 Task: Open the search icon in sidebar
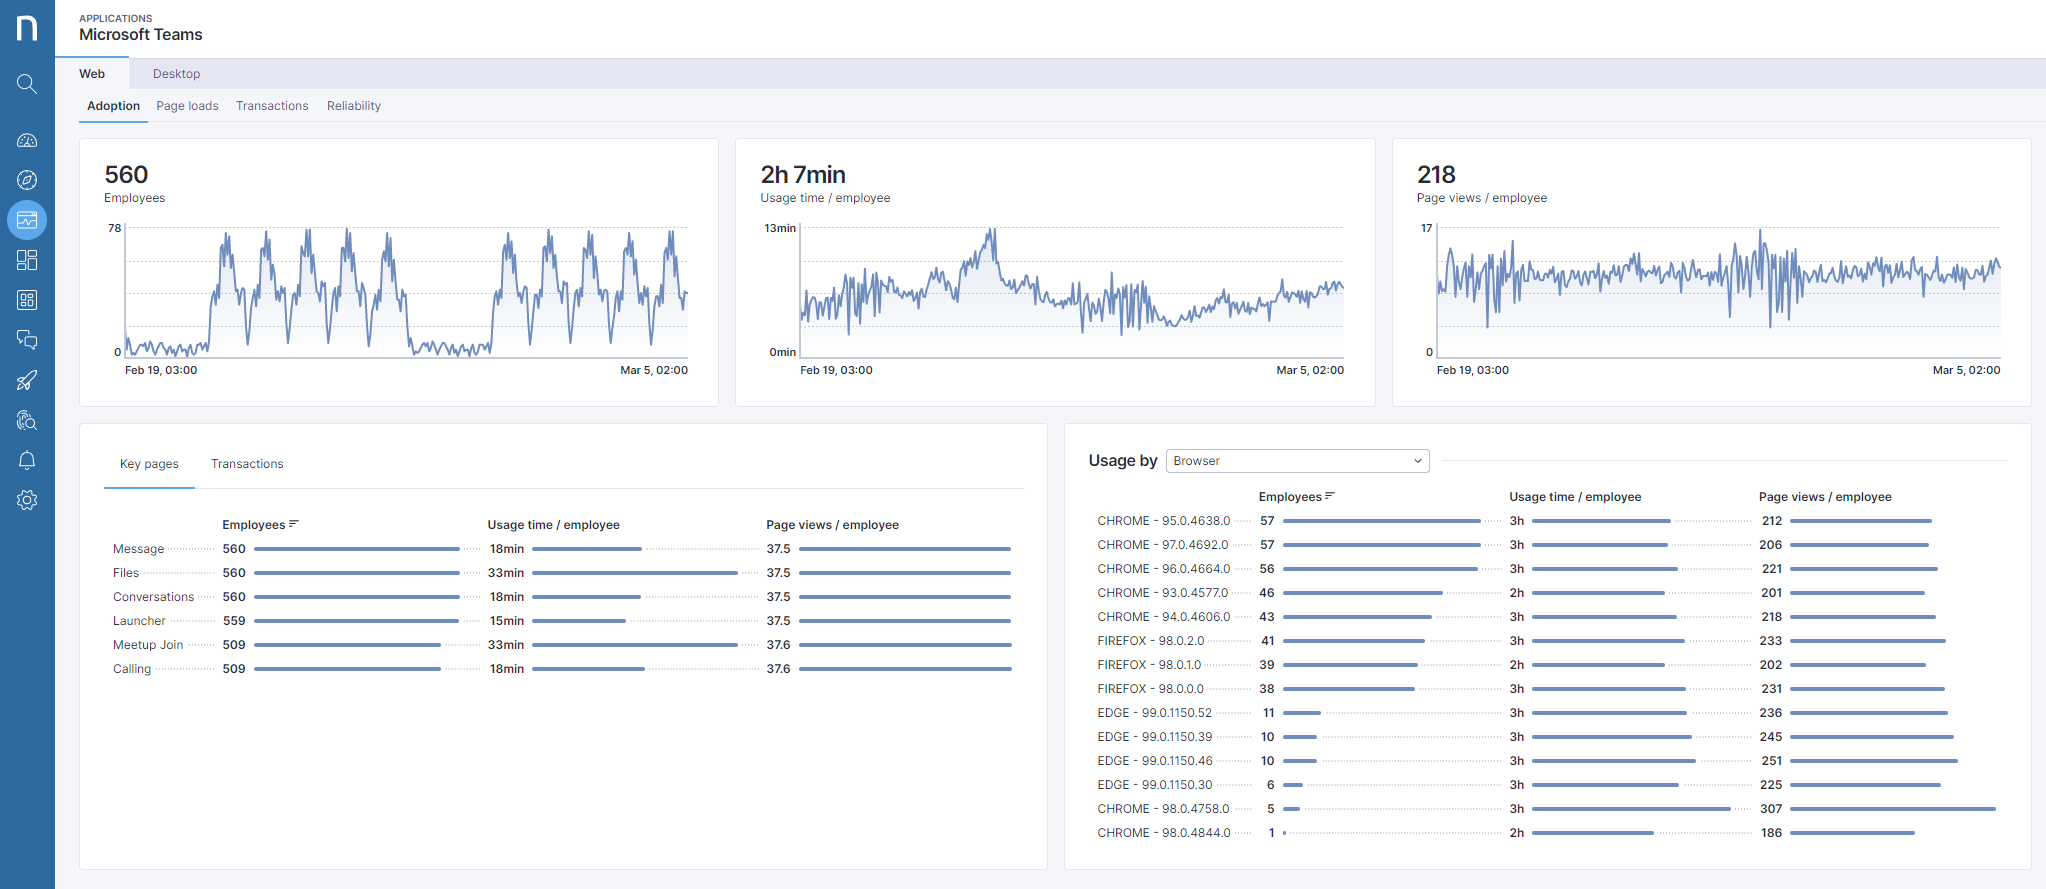(27, 84)
